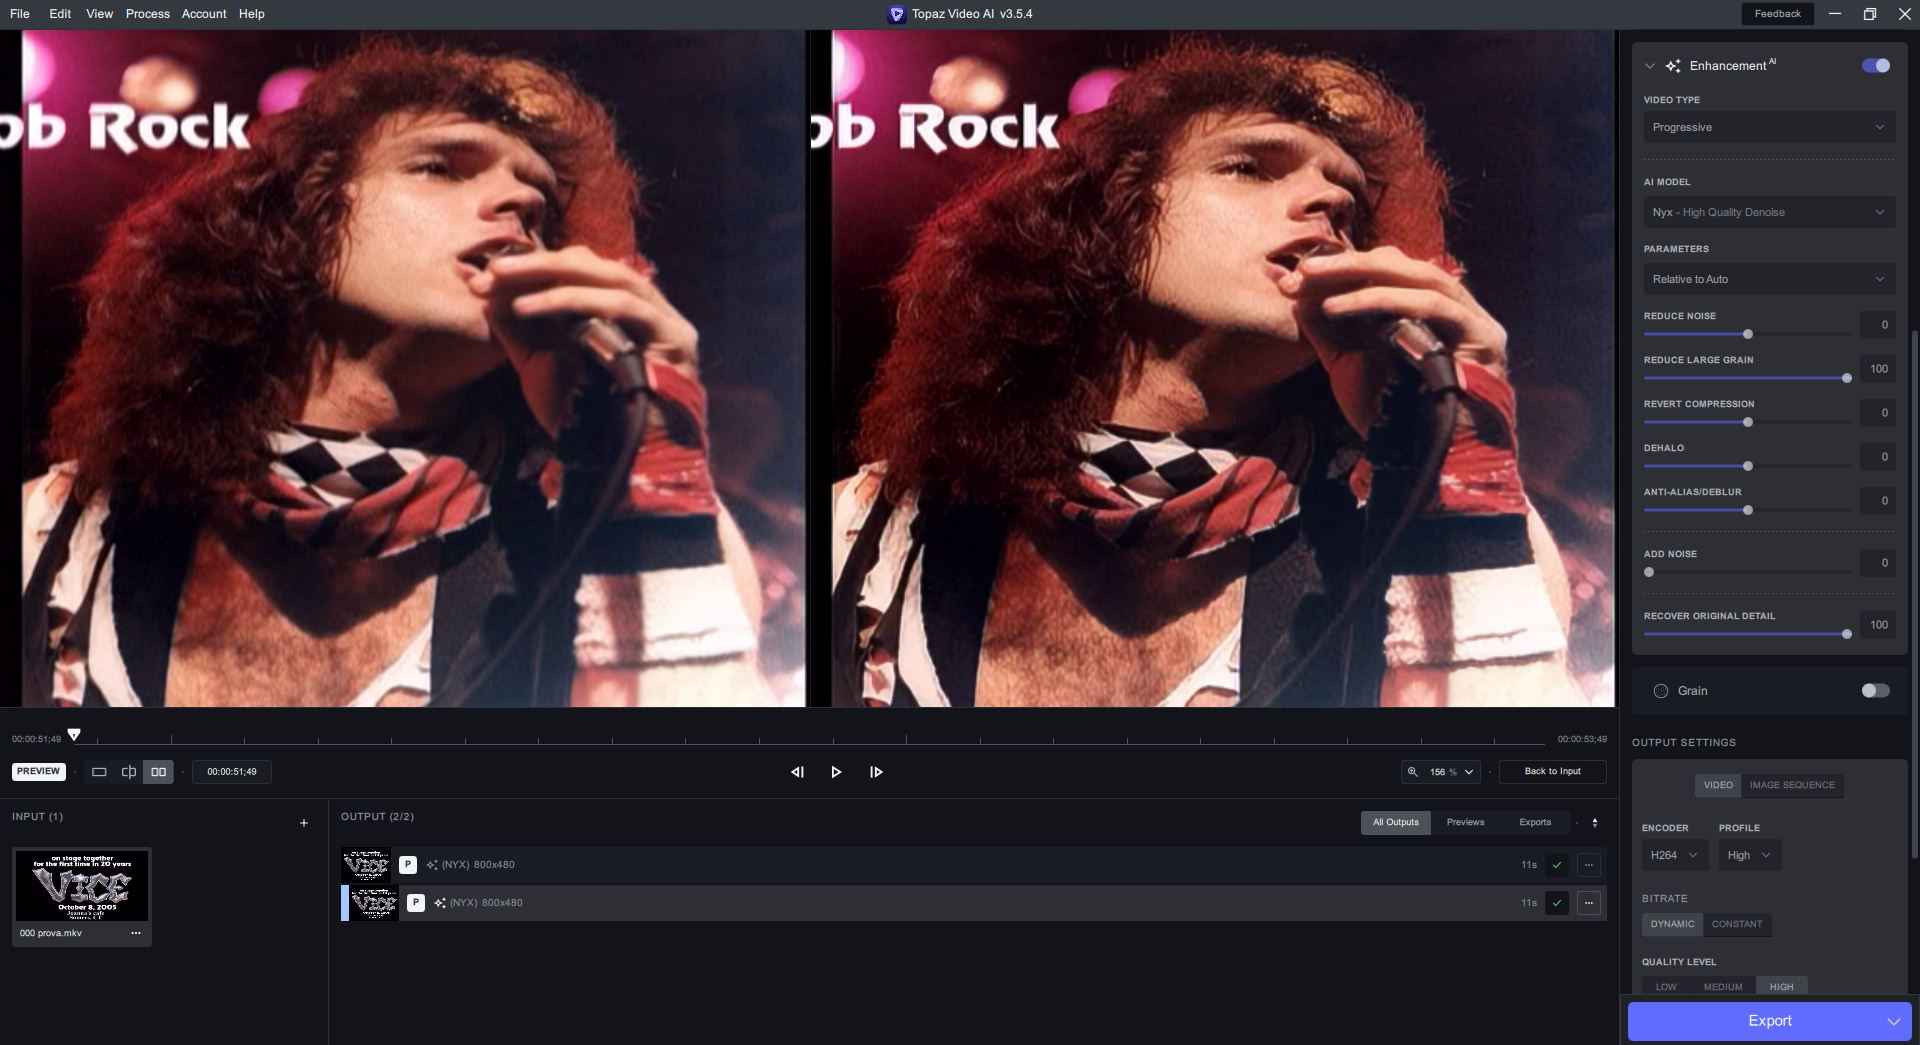Open more options for second NYX output
Image resolution: width=1920 pixels, height=1045 pixels.
point(1588,903)
